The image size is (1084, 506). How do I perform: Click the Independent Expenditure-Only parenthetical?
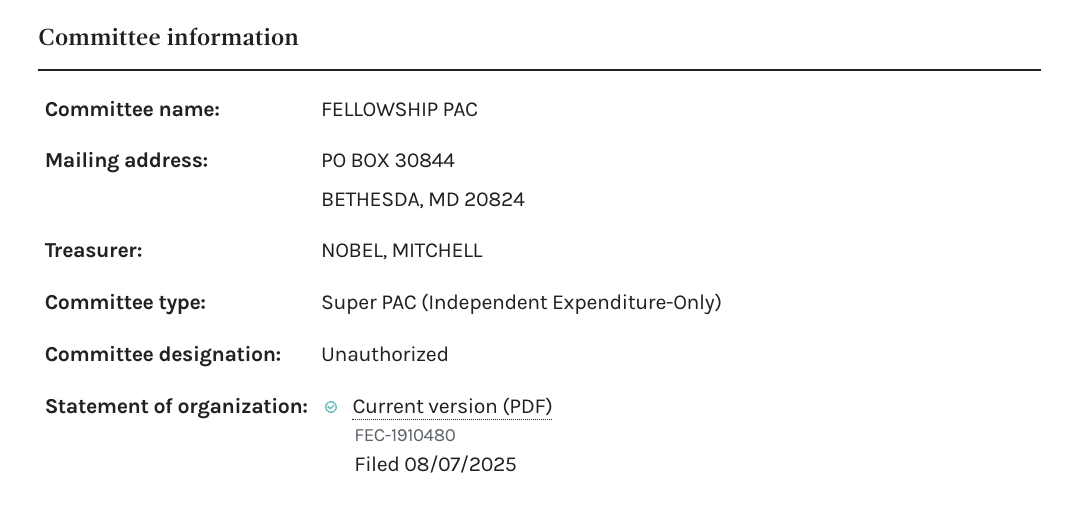click(570, 302)
